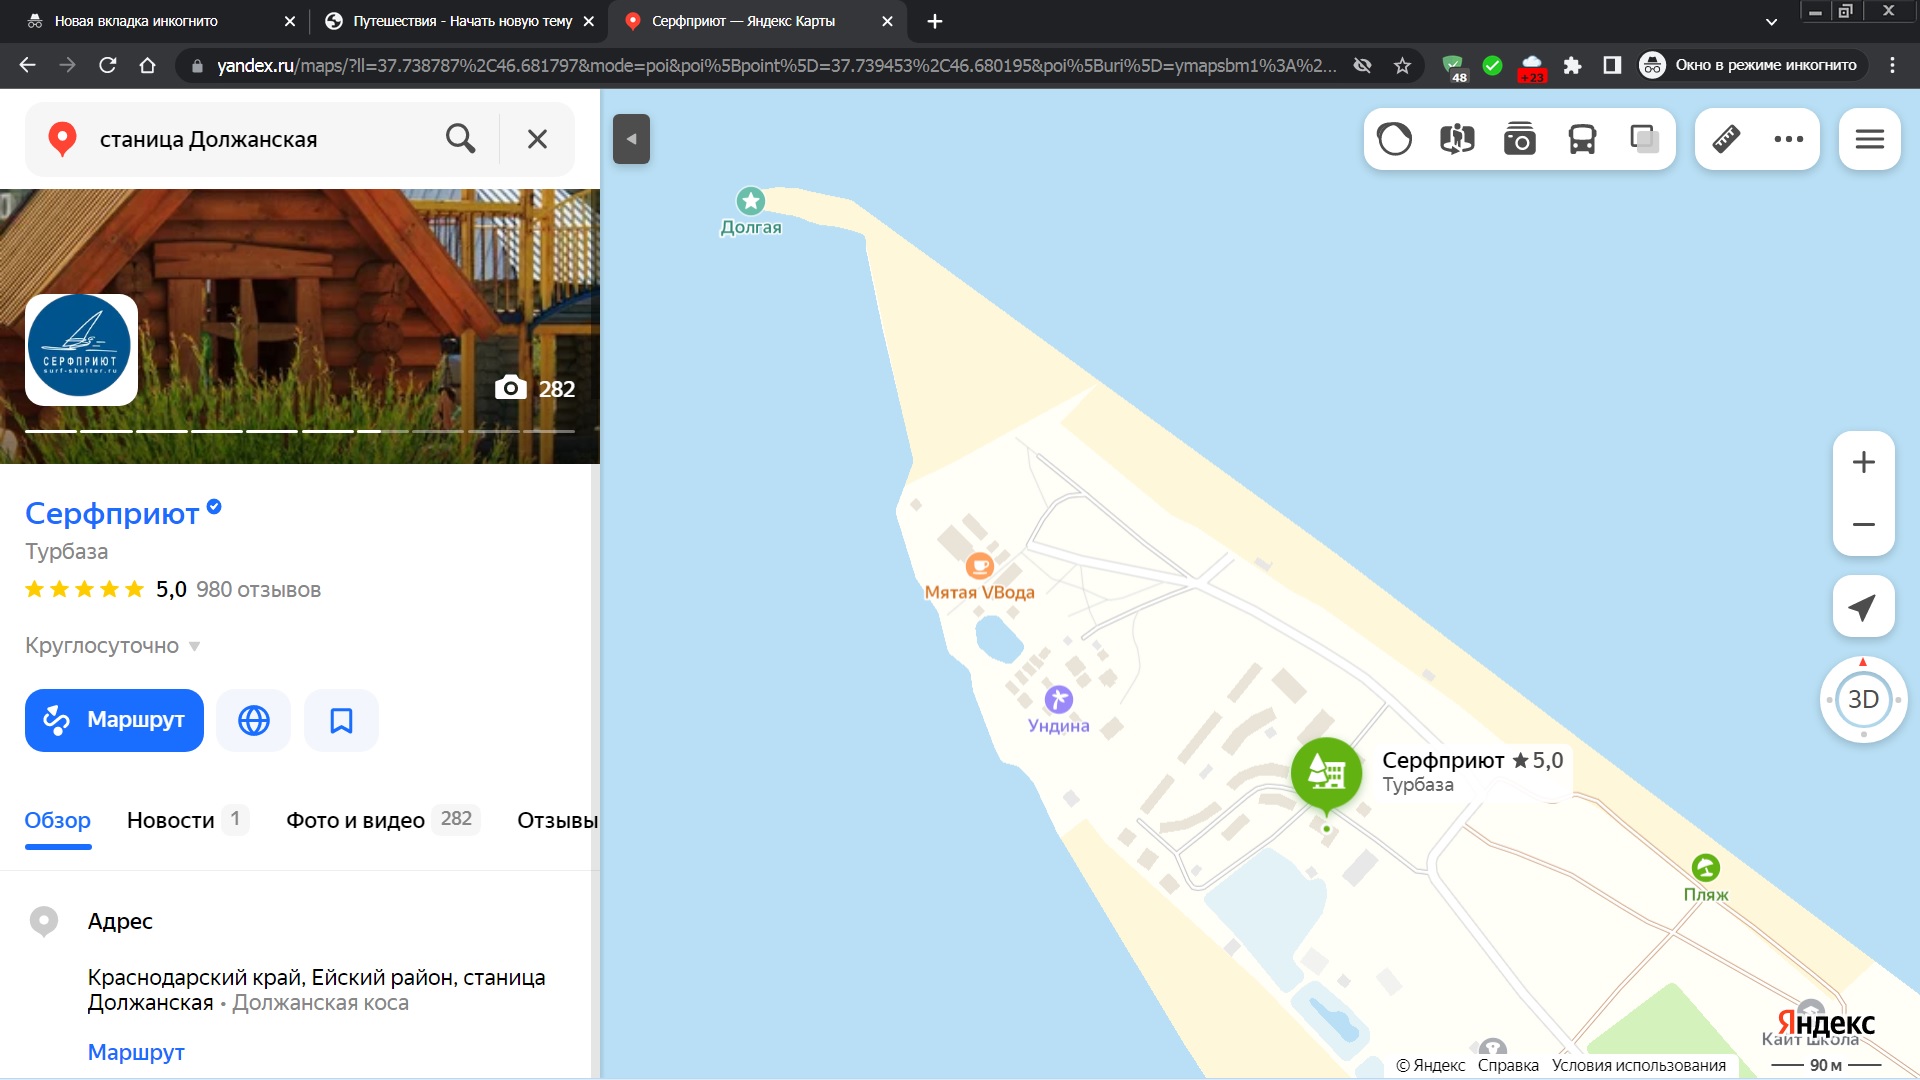
Task: Open the Справка footer link
Action: pos(1508,1065)
